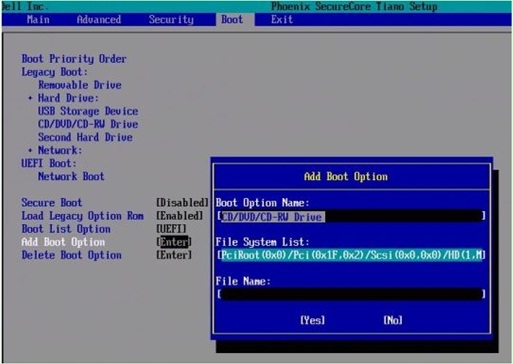
Task: Open the Exit tab
Action: [x=282, y=20]
